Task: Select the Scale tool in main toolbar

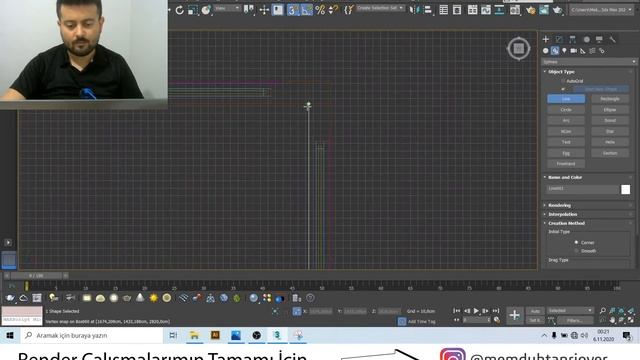Action: [x=193, y=10]
